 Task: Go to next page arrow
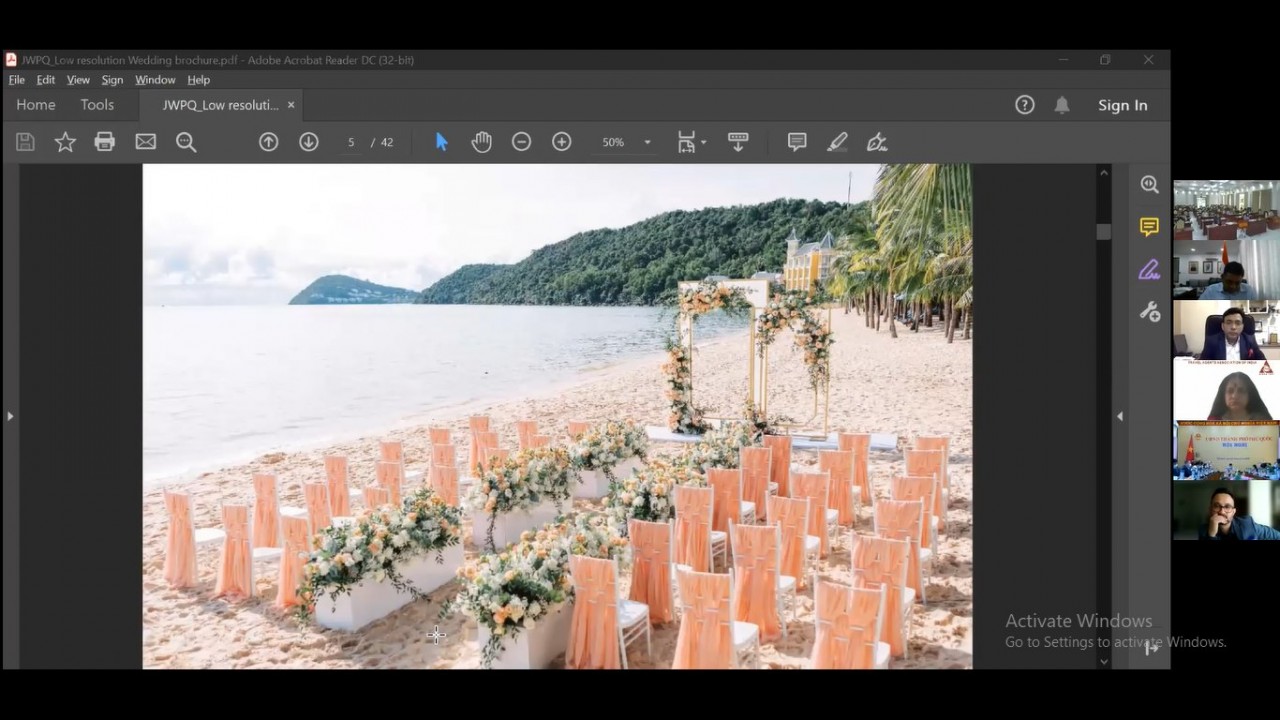pyautogui.click(x=309, y=142)
